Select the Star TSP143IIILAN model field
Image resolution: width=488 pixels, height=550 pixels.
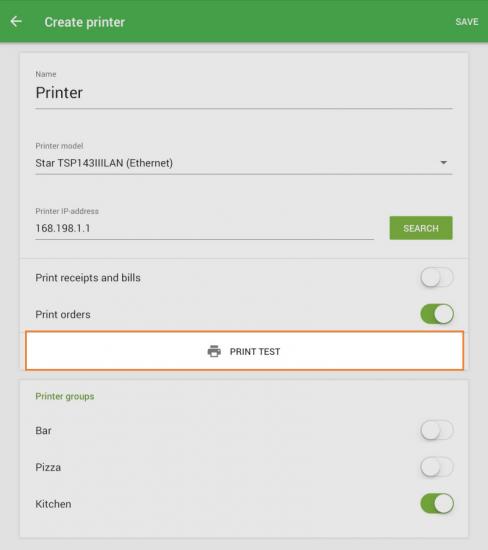point(243,163)
